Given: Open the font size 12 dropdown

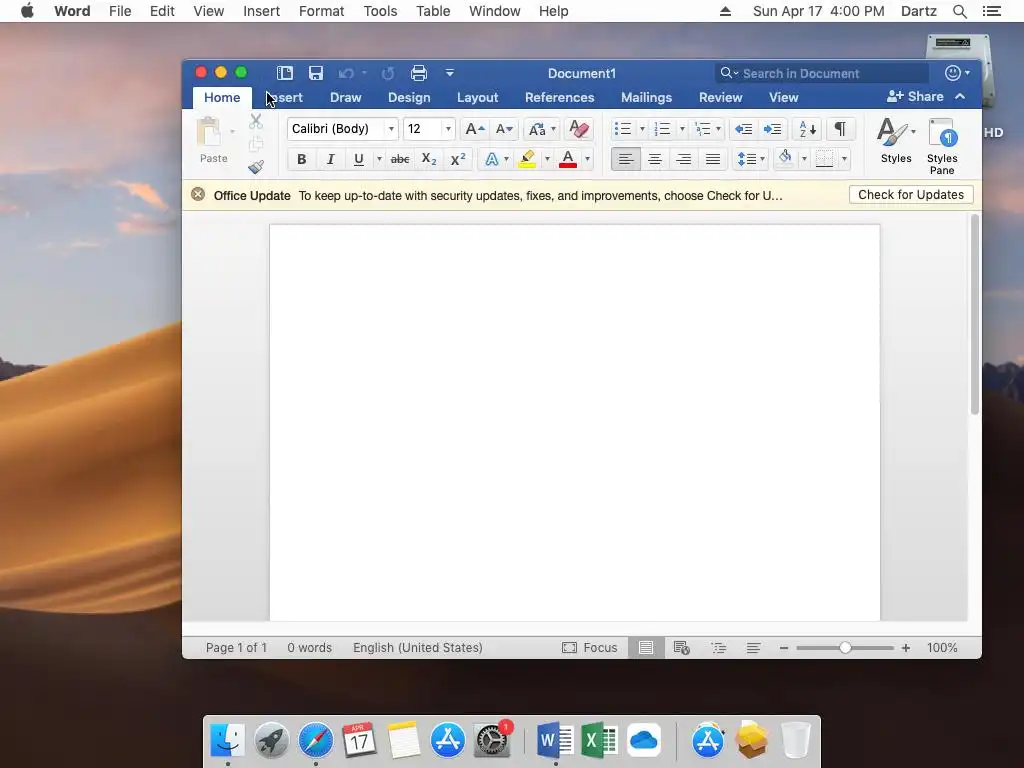Looking at the screenshot, I should [x=448, y=129].
